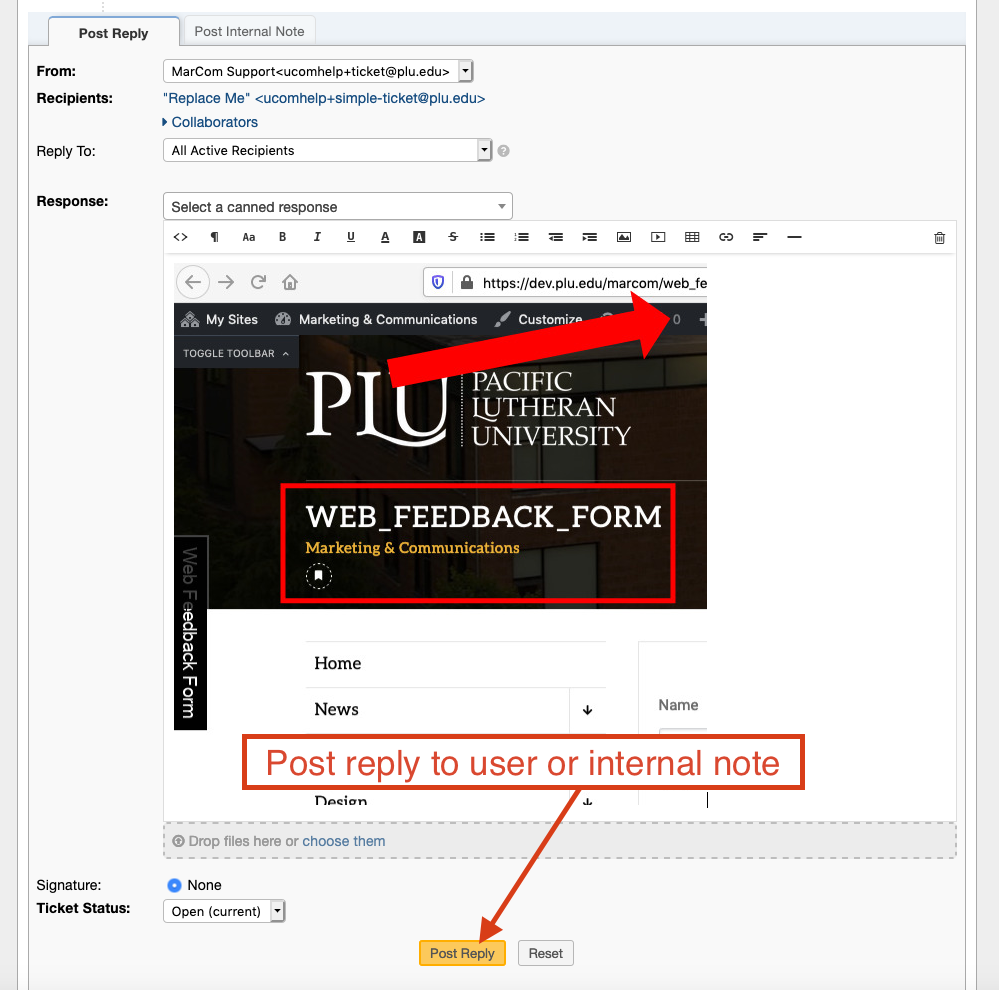The width and height of the screenshot is (999, 990).
Task: Apply bold formatting
Action: (283, 237)
